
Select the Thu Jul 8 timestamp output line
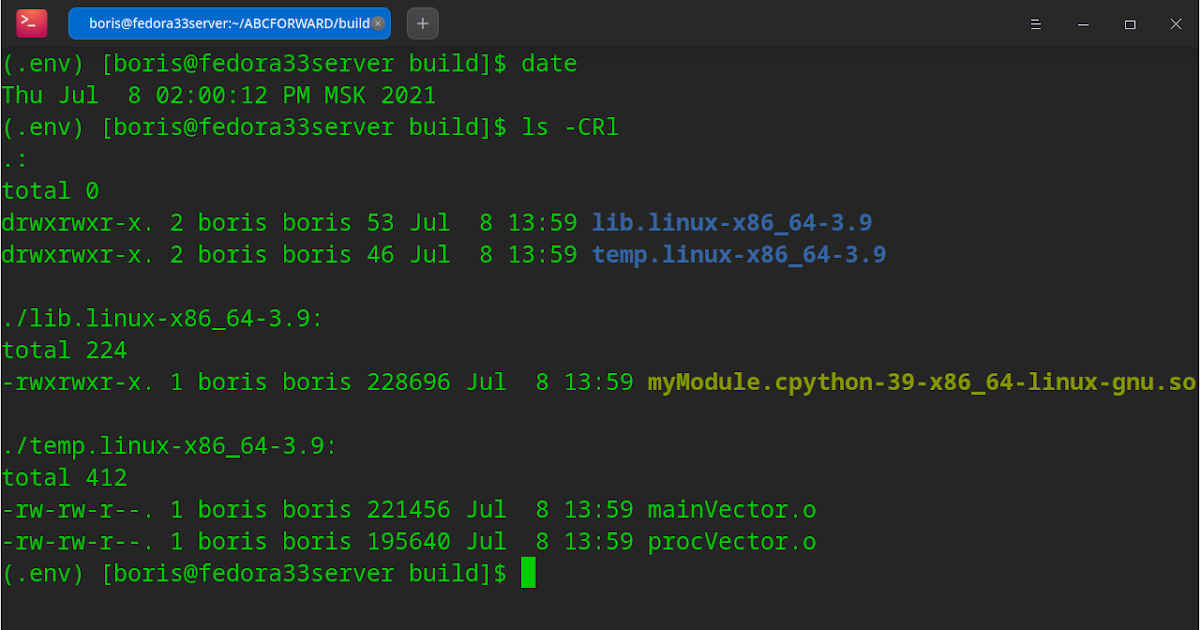[218, 95]
